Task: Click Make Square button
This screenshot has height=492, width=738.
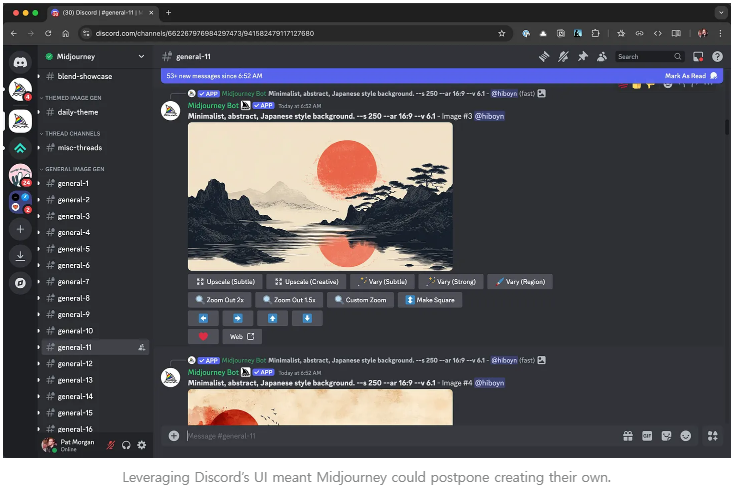Action: coord(430,300)
